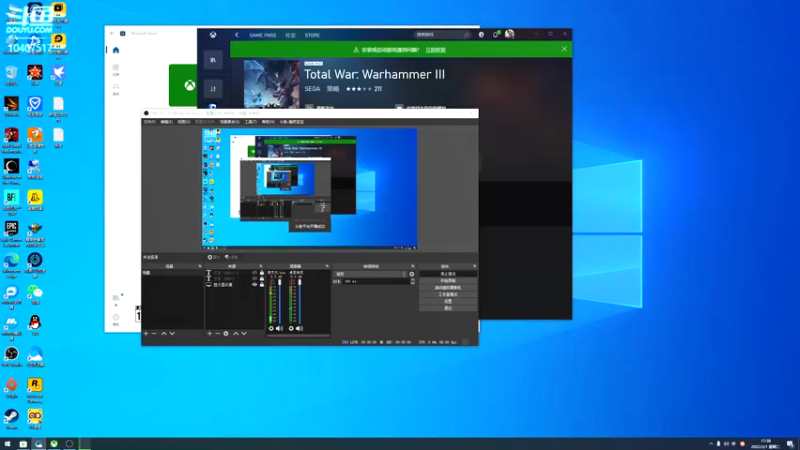Open Xbox app library sidebar icon
800x450 pixels.
click(x=213, y=60)
